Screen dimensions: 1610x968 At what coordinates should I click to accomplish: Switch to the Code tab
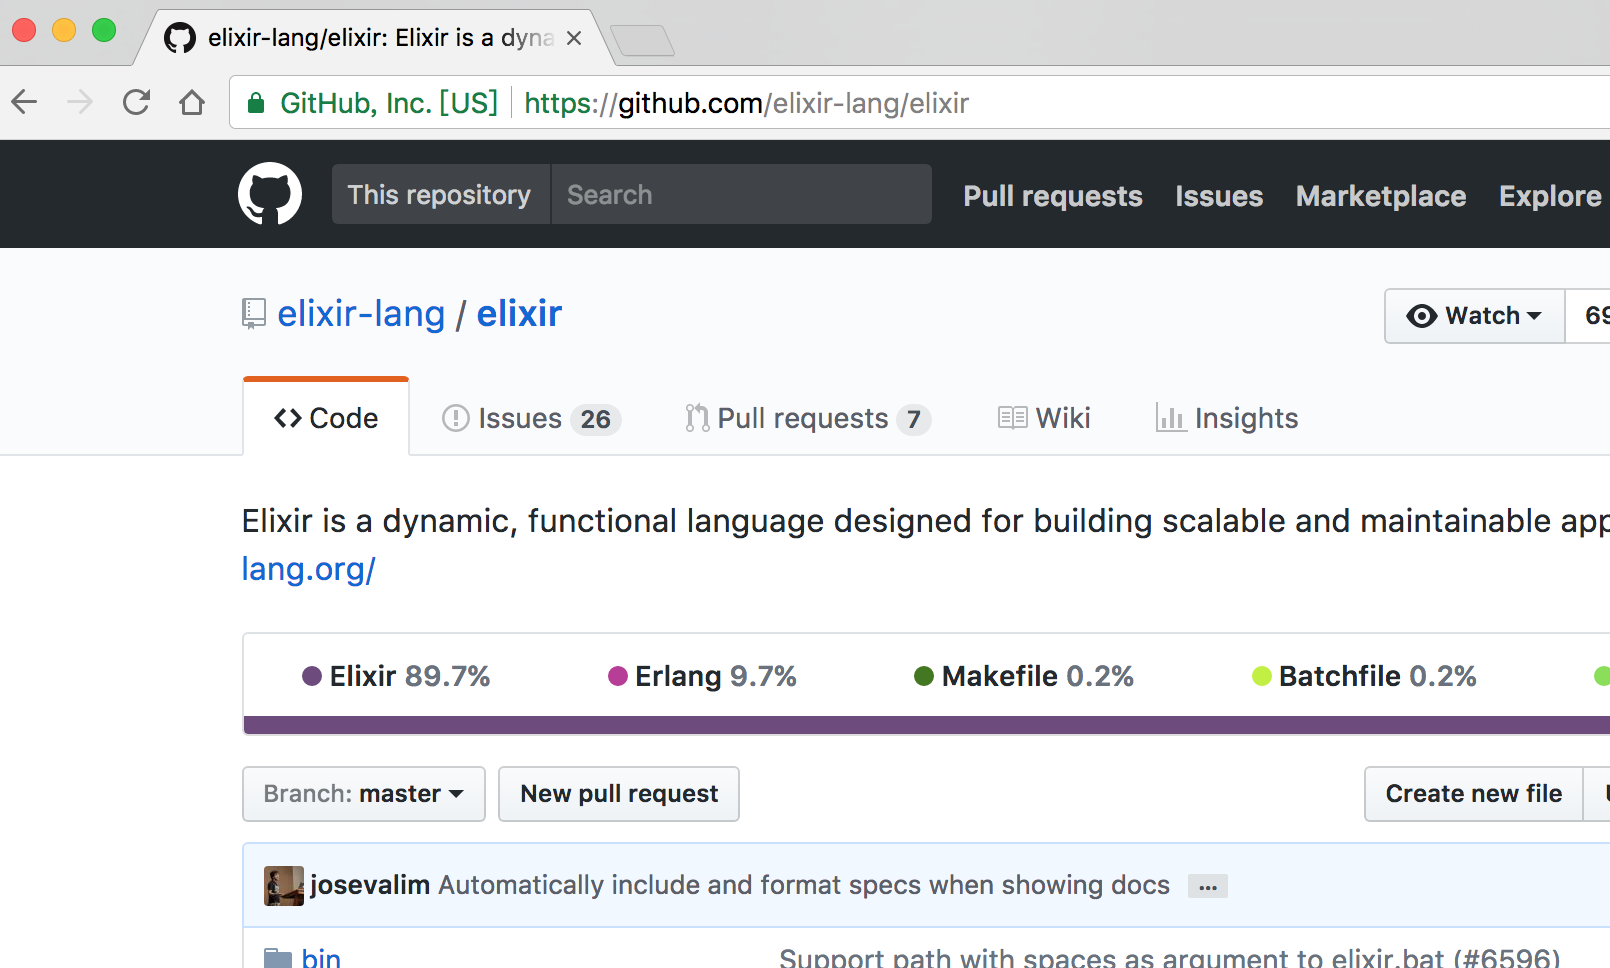pyautogui.click(x=325, y=417)
